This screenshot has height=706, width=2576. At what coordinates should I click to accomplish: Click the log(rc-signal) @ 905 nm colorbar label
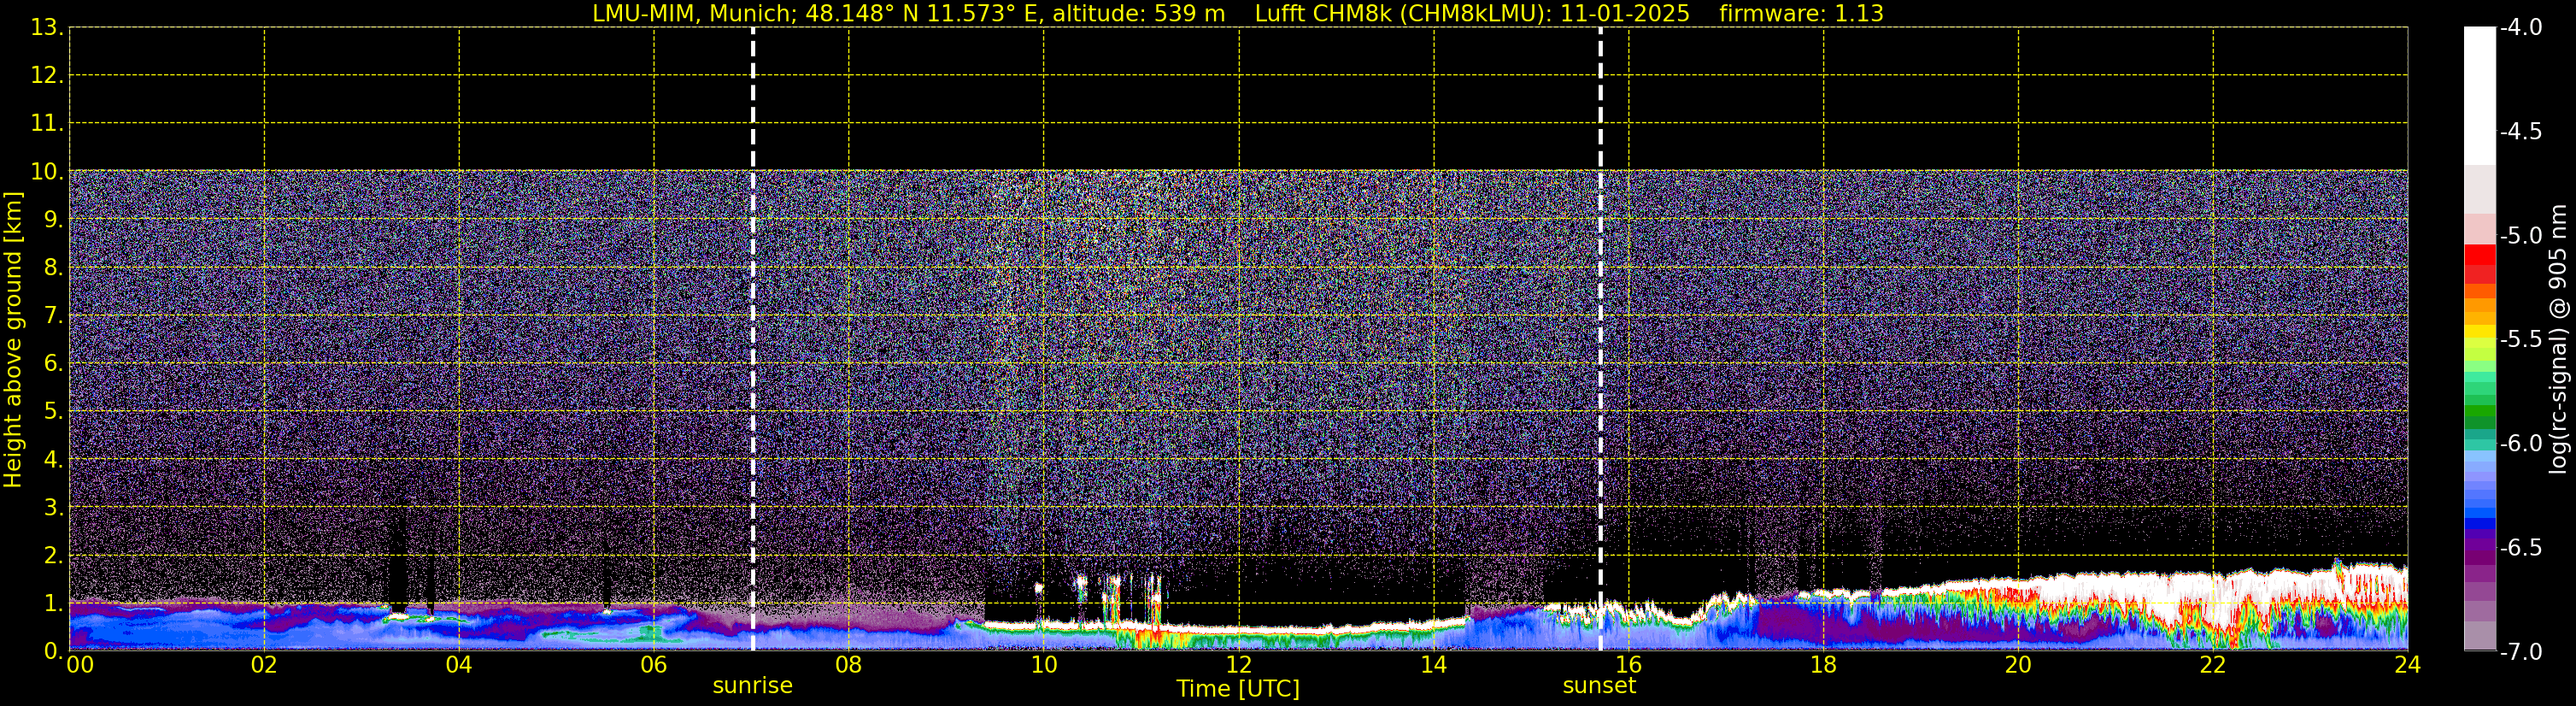[2558, 339]
